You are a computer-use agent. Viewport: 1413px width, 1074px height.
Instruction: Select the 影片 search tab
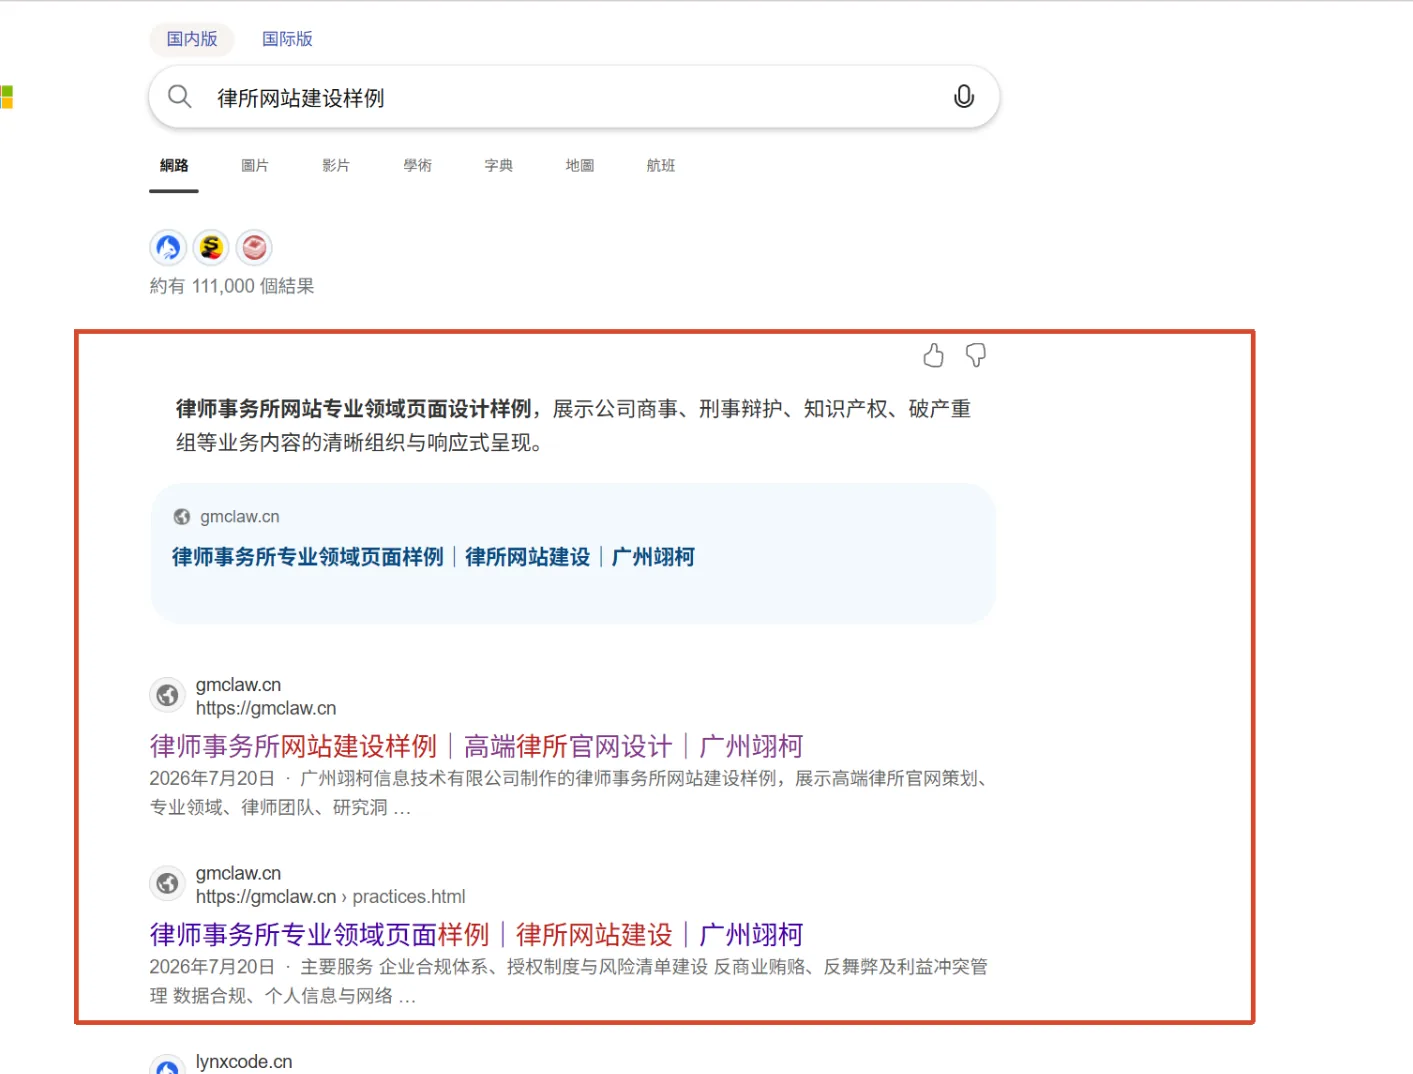point(336,165)
